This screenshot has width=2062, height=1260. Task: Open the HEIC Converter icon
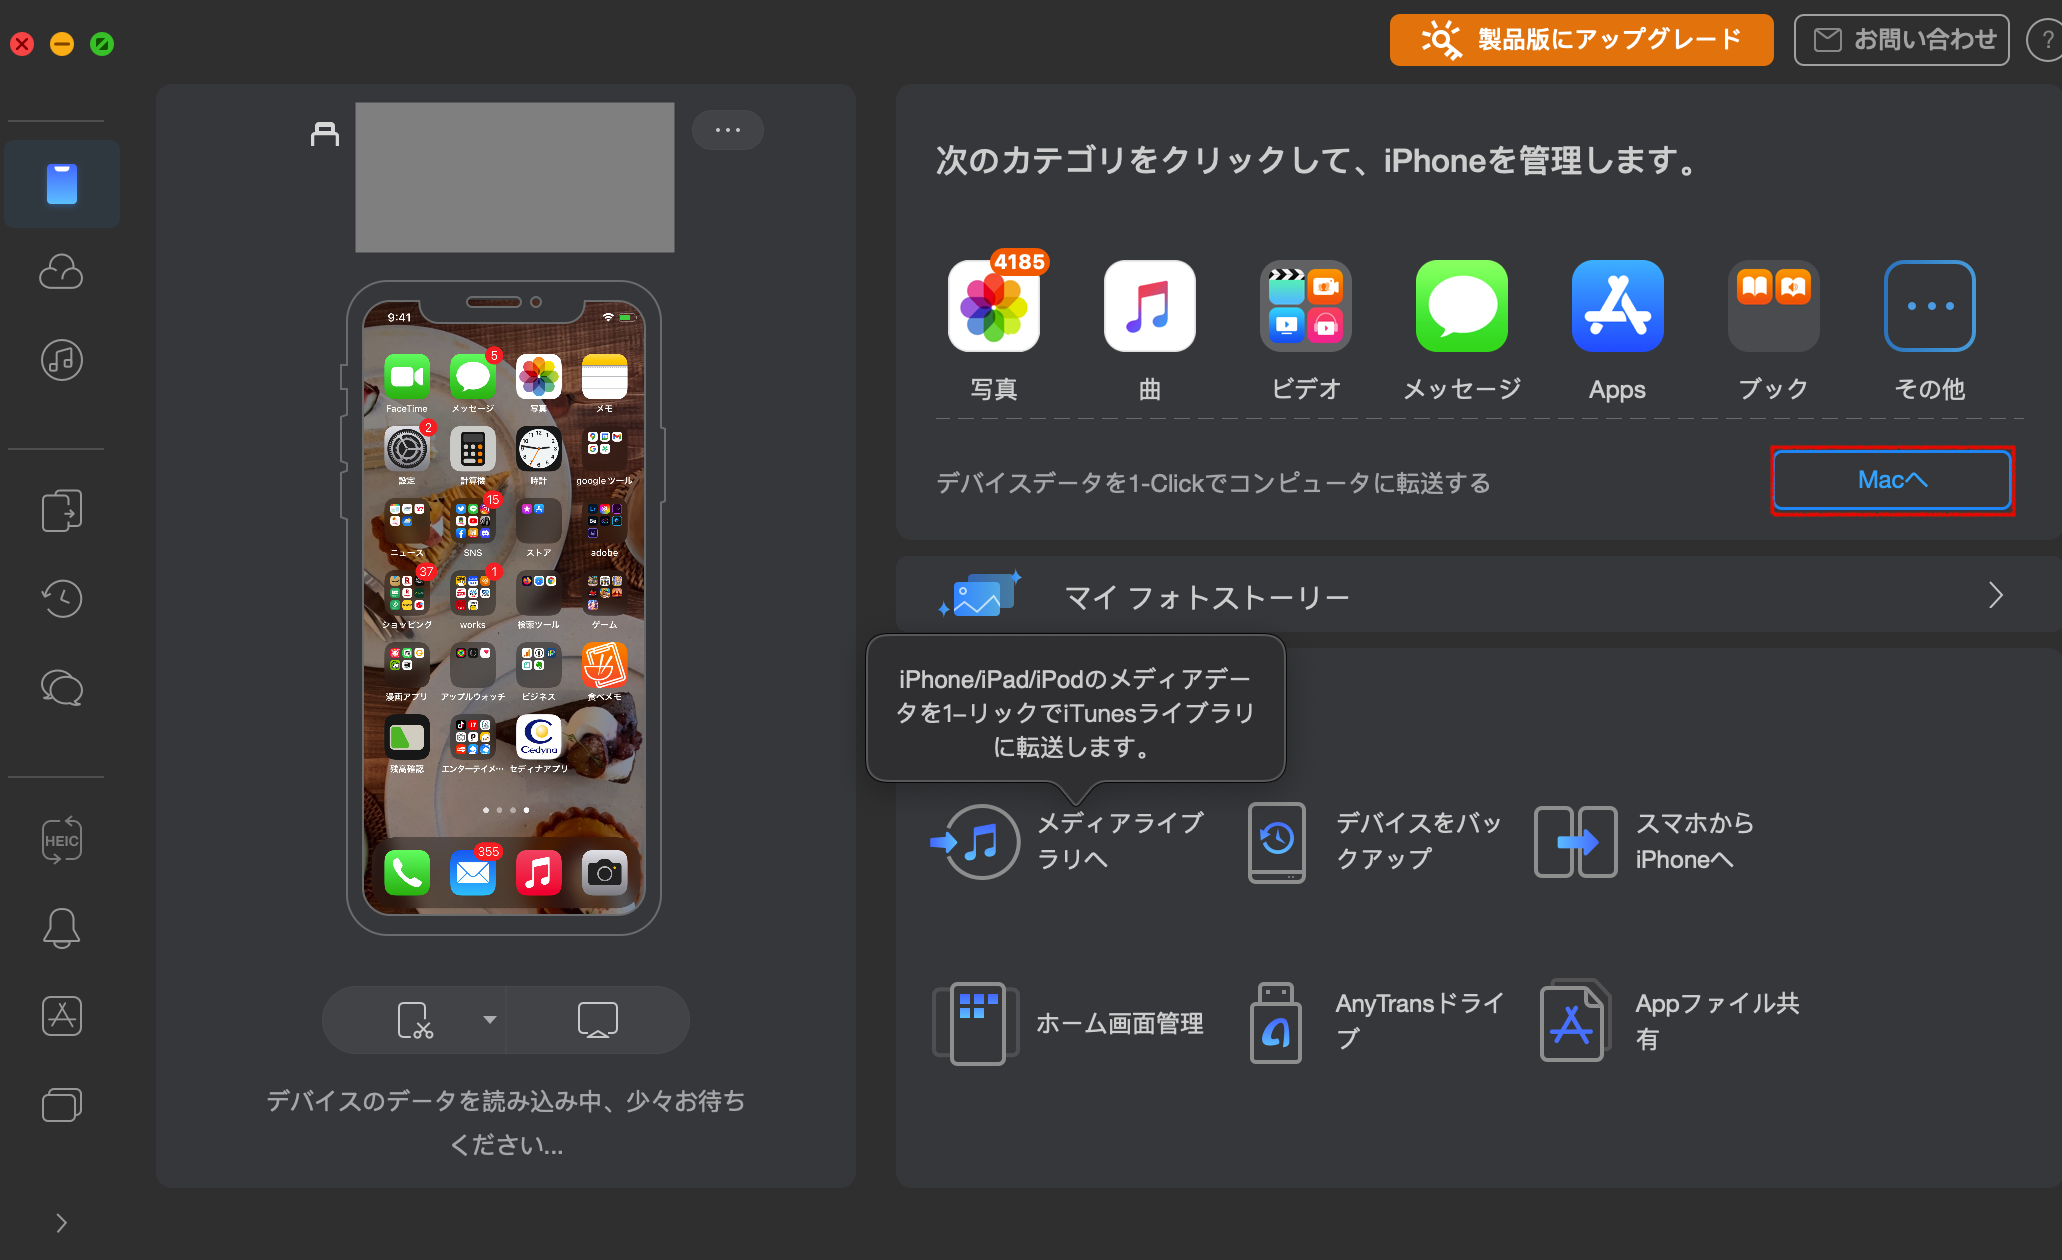click(x=62, y=840)
